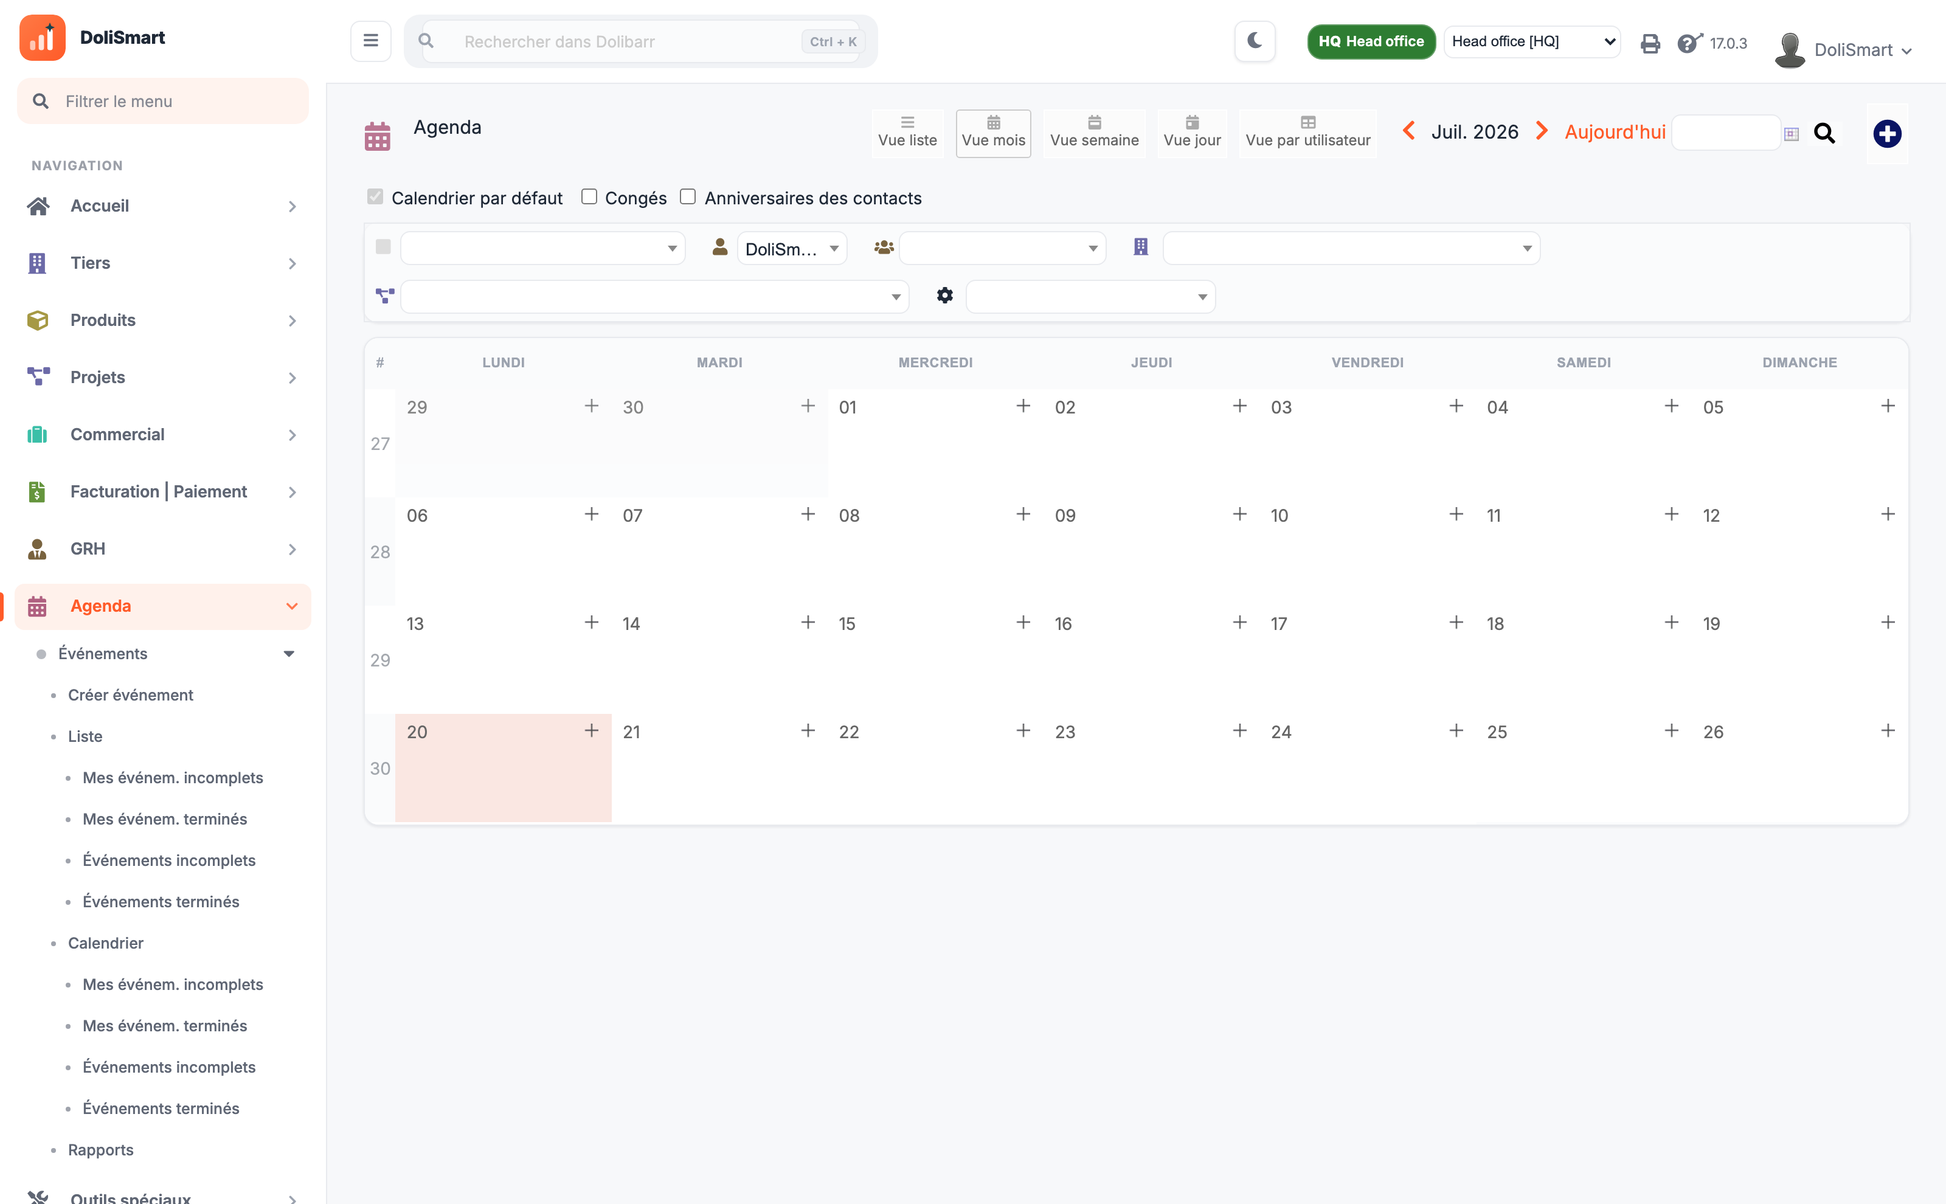This screenshot has height=1204, width=1946.
Task: Add event on day 20 plus icon
Action: pyautogui.click(x=591, y=731)
